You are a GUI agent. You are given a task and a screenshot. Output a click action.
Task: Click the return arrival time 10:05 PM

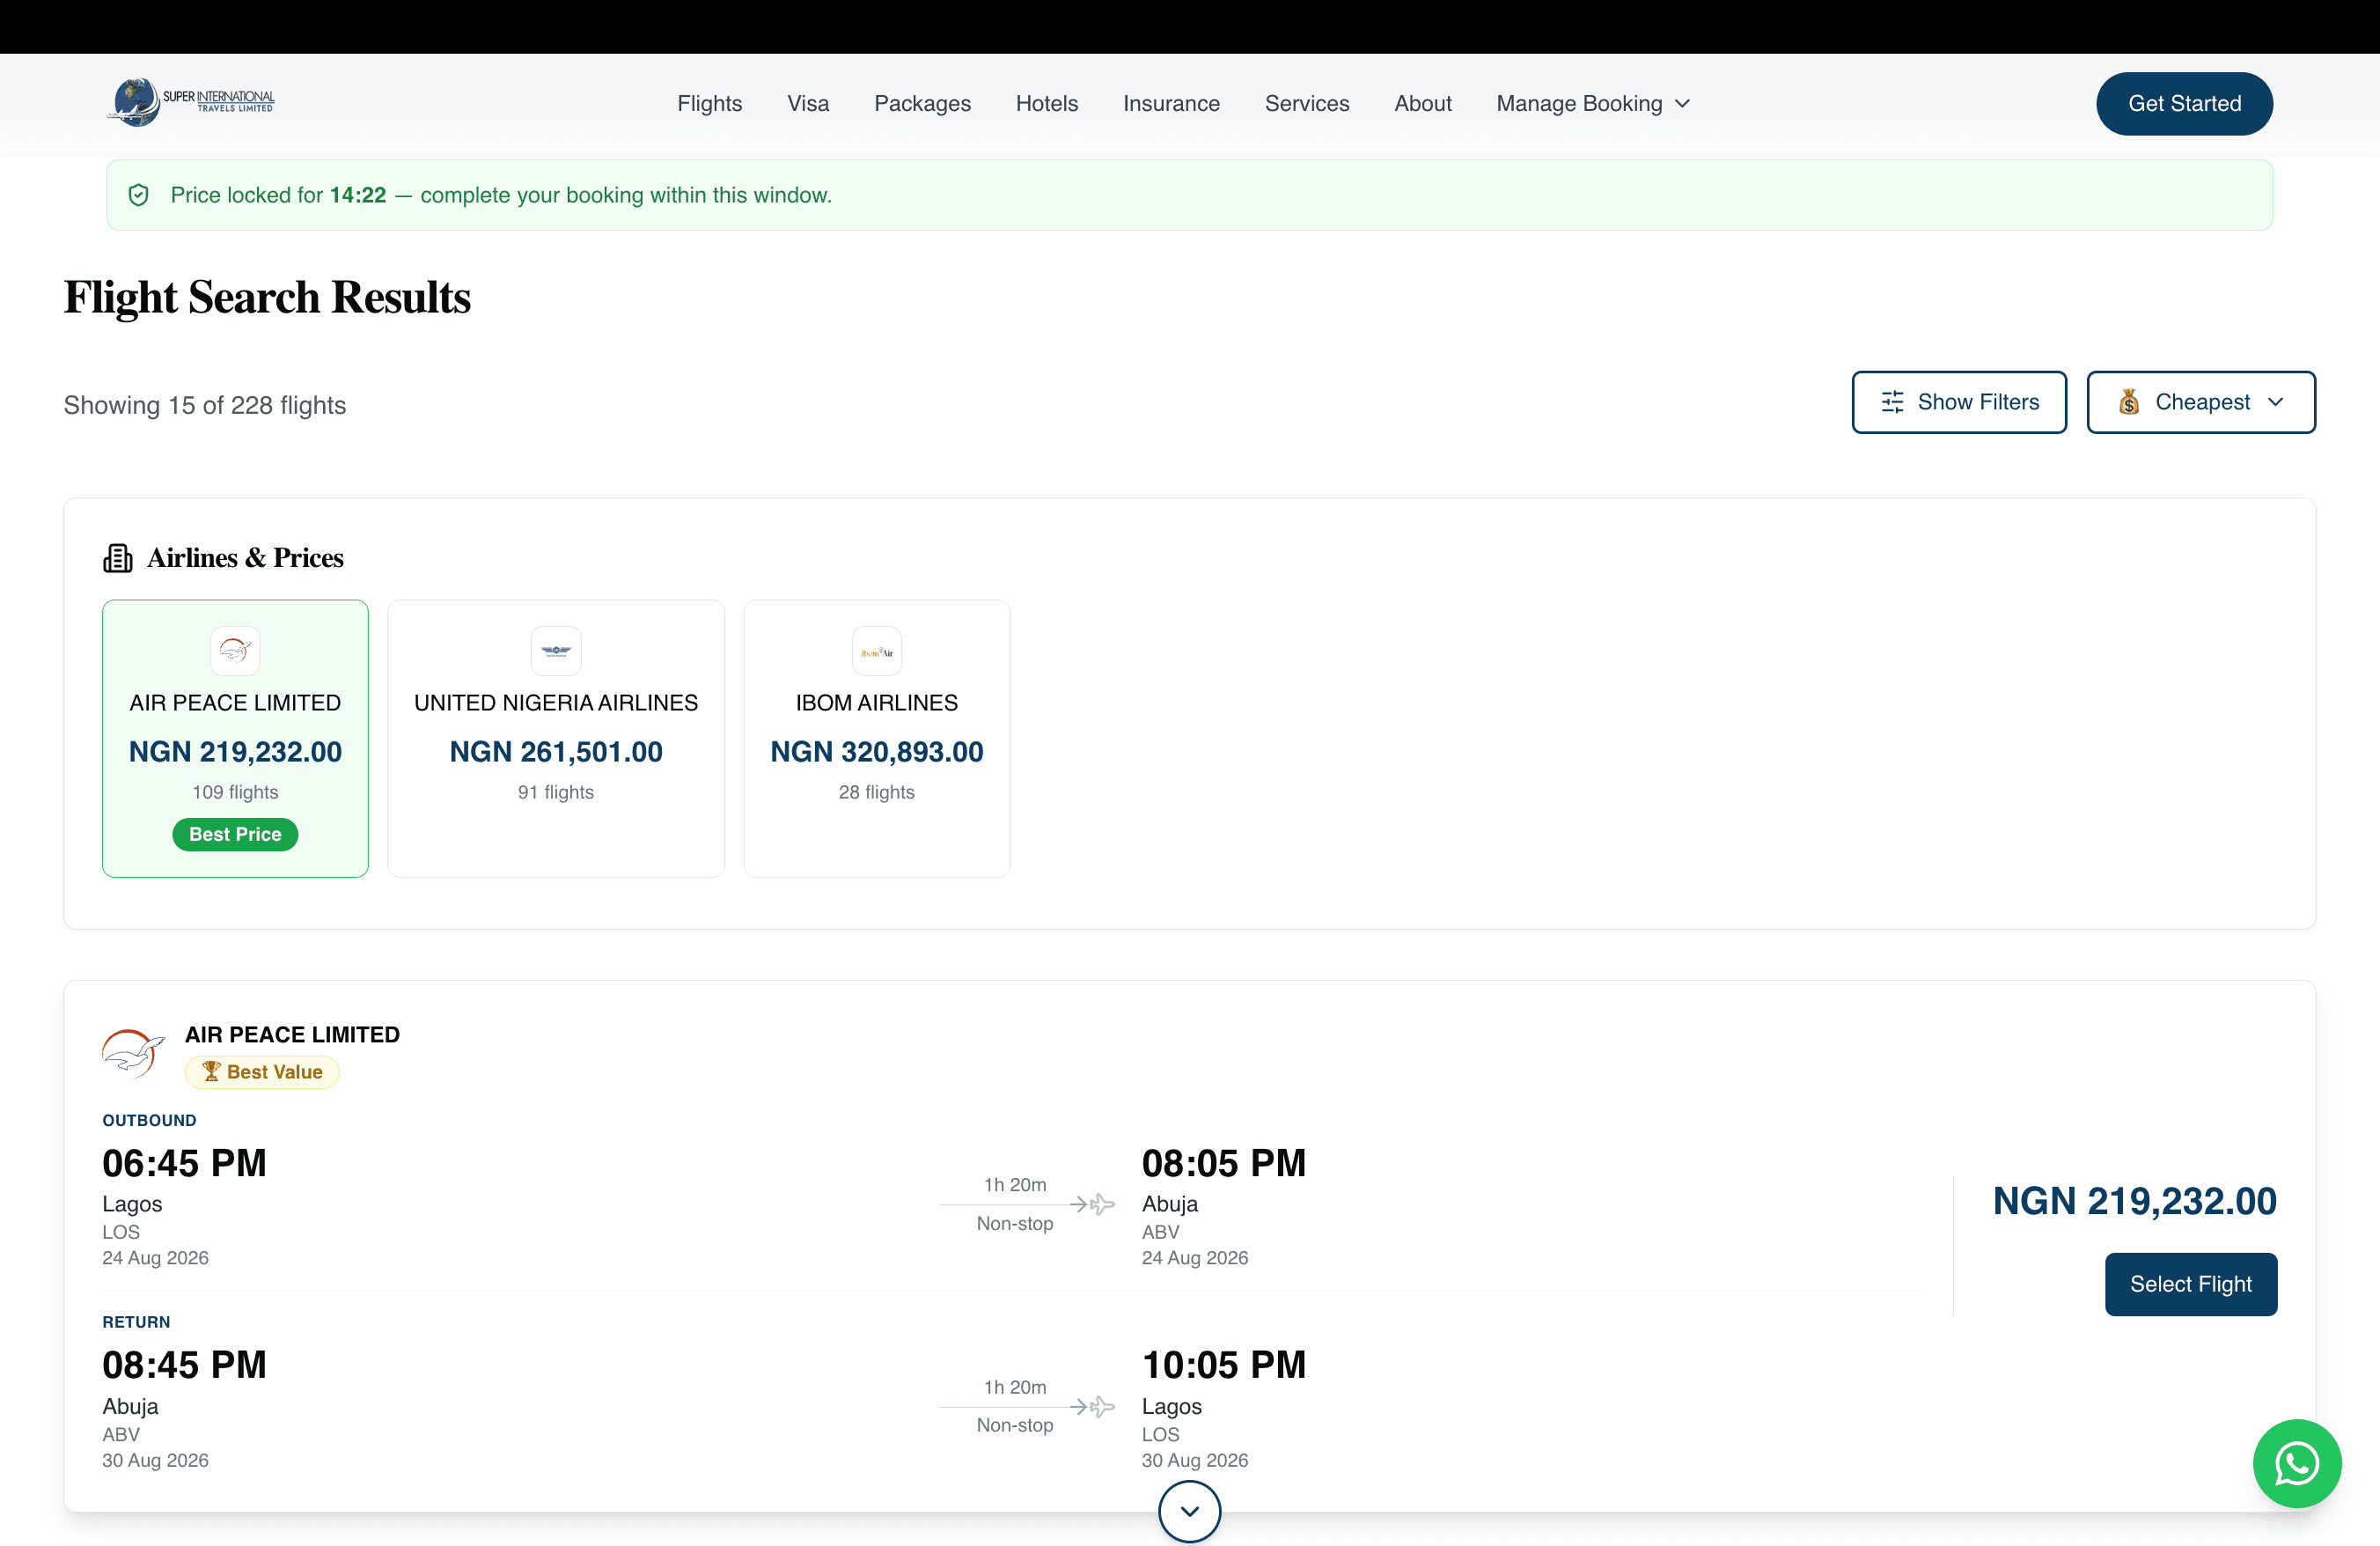coord(1224,1365)
